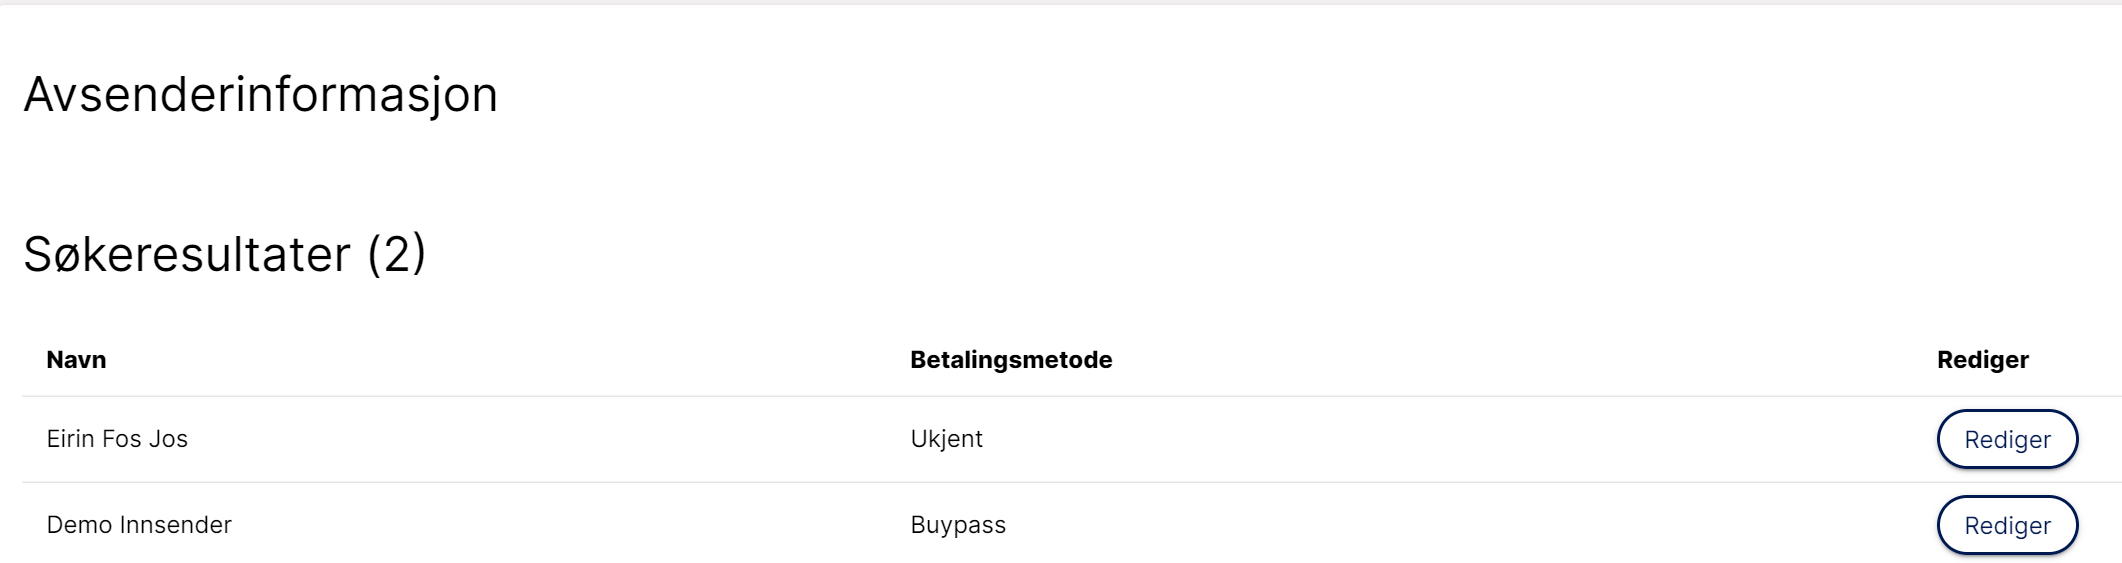Viewport: 2122px width, 563px height.
Task: Click the word Innsender in second row
Action: 175,525
